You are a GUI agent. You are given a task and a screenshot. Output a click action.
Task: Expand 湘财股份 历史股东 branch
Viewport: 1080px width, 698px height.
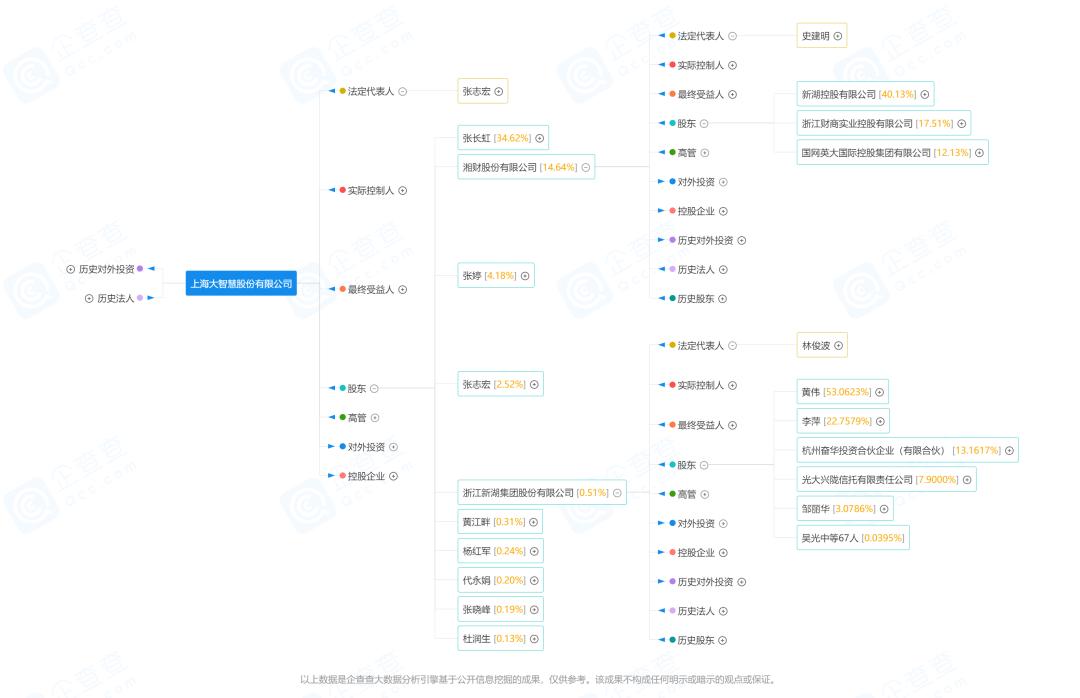(x=723, y=299)
